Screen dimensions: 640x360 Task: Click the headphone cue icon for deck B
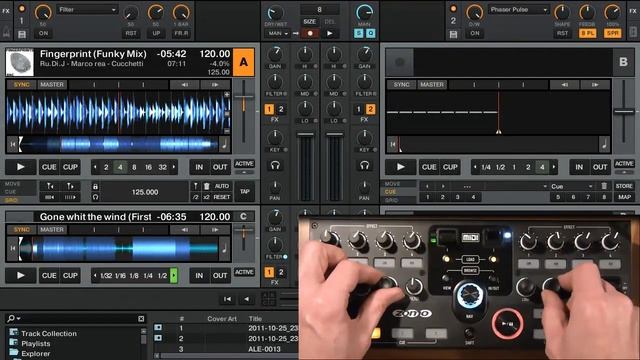click(x=364, y=165)
